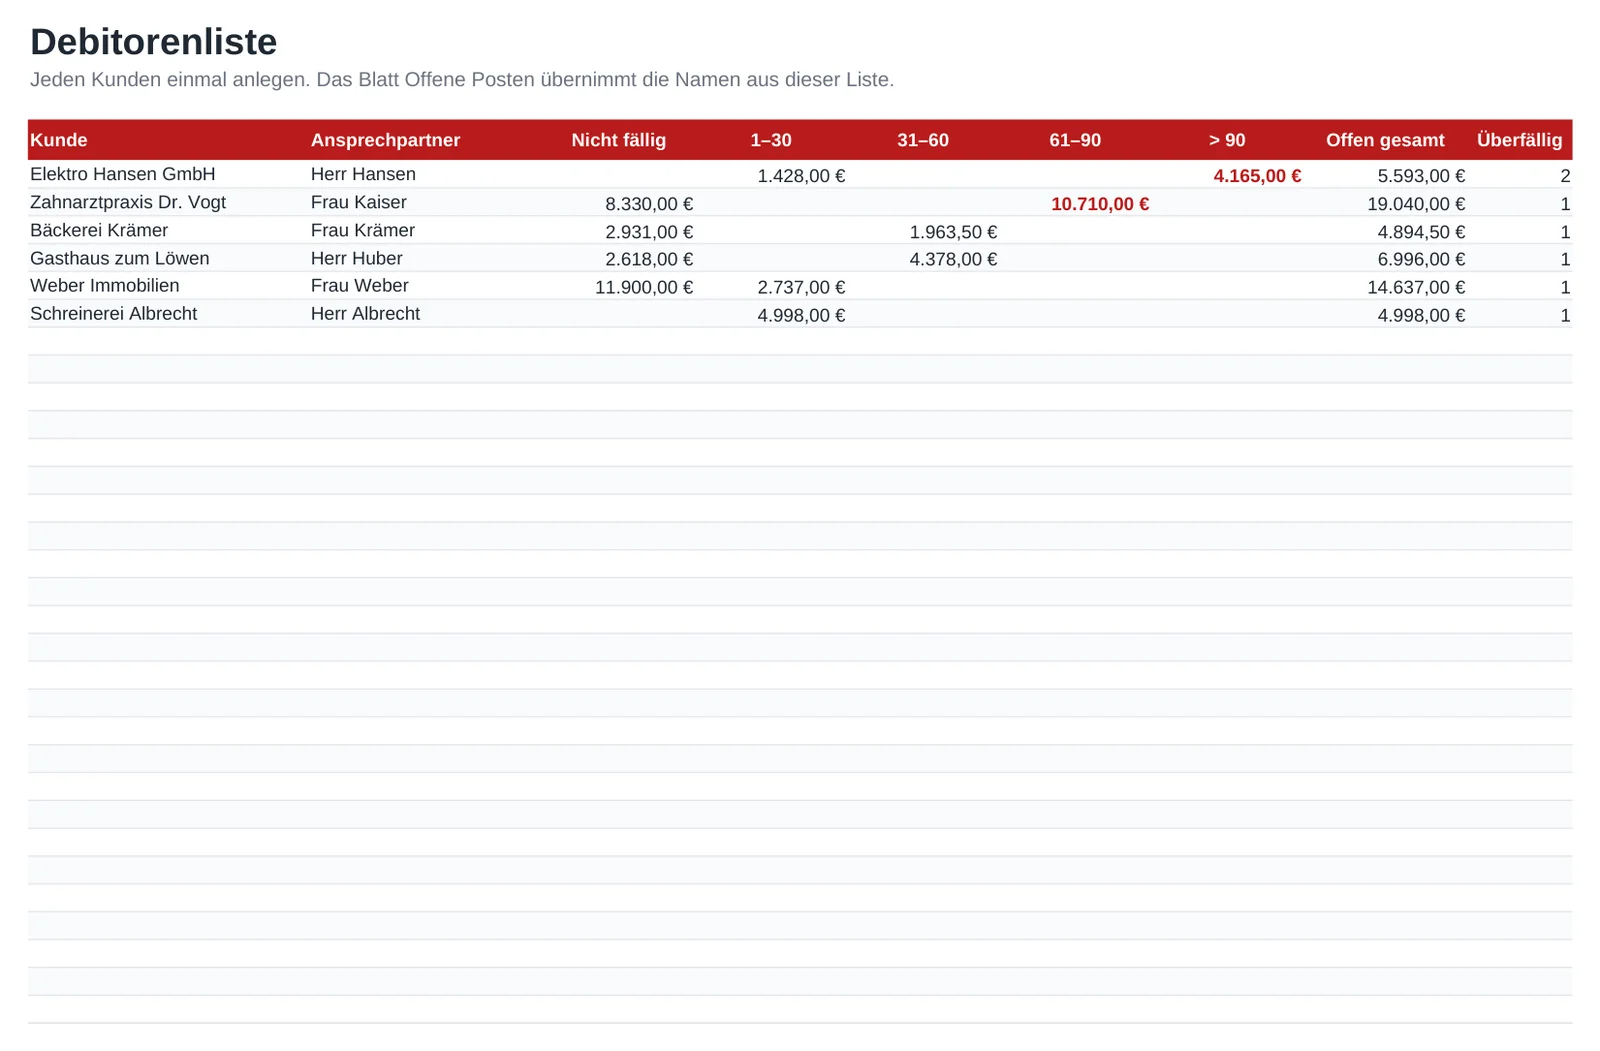Click the 1.428,00 € cell

coord(801,176)
